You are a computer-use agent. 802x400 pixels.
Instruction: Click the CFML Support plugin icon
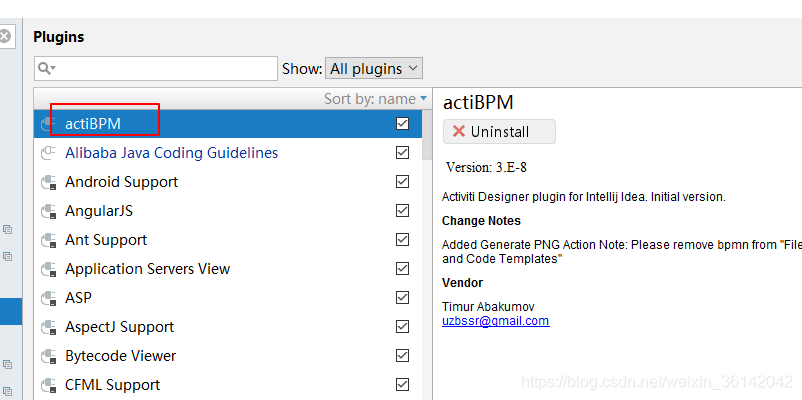coord(48,385)
